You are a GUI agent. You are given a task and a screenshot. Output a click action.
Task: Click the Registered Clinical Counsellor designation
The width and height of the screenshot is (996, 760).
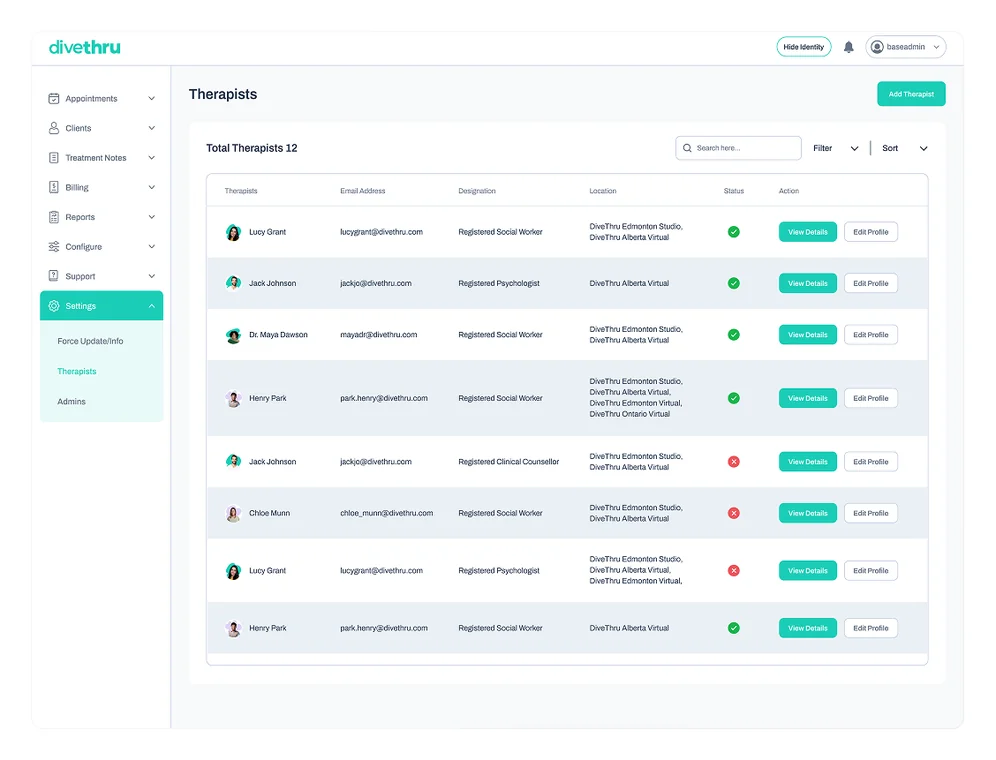pos(509,462)
